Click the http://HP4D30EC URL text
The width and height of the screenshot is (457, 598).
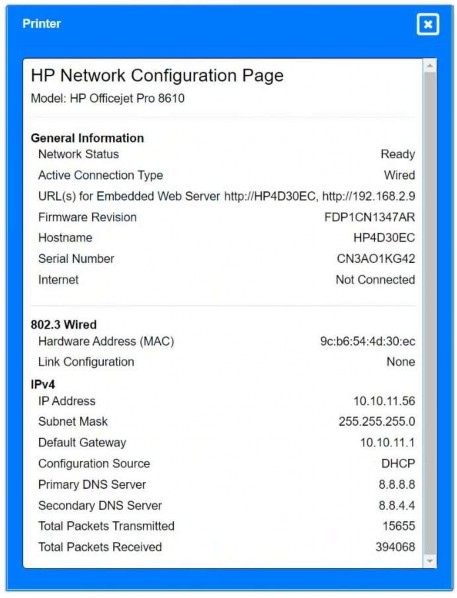point(270,196)
